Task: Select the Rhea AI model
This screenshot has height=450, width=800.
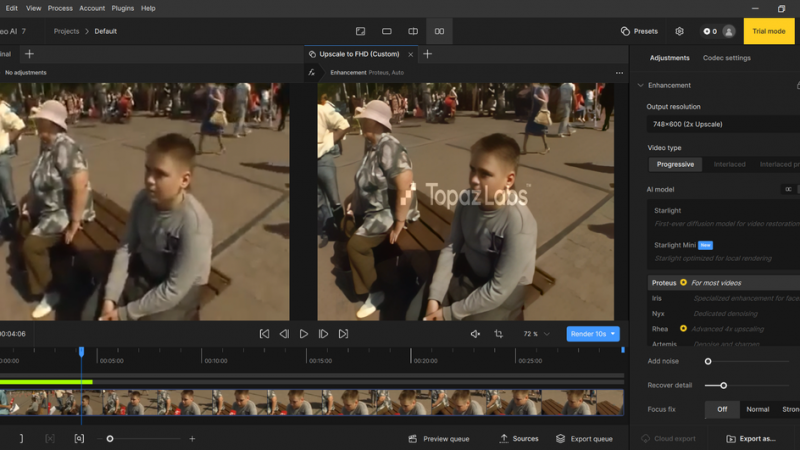Action: pos(724,329)
